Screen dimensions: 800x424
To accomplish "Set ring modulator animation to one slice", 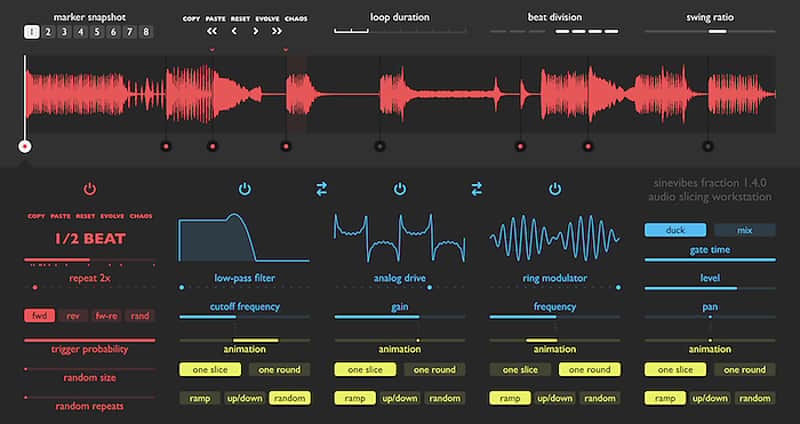I will 520,370.
